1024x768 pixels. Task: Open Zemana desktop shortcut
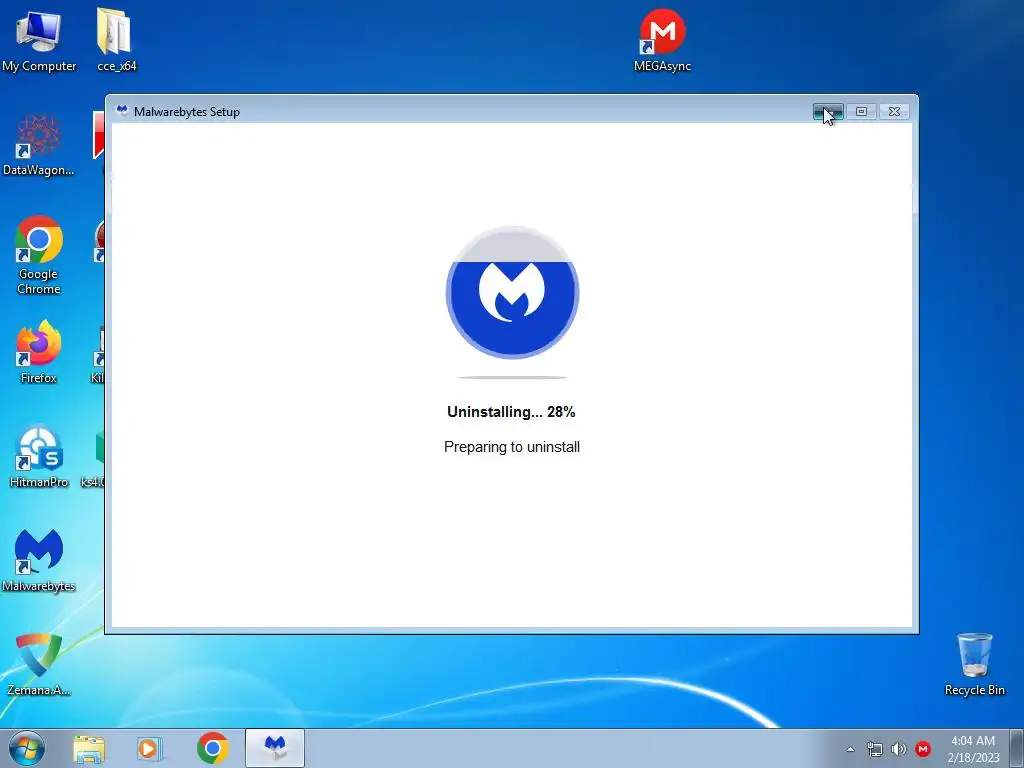39,665
